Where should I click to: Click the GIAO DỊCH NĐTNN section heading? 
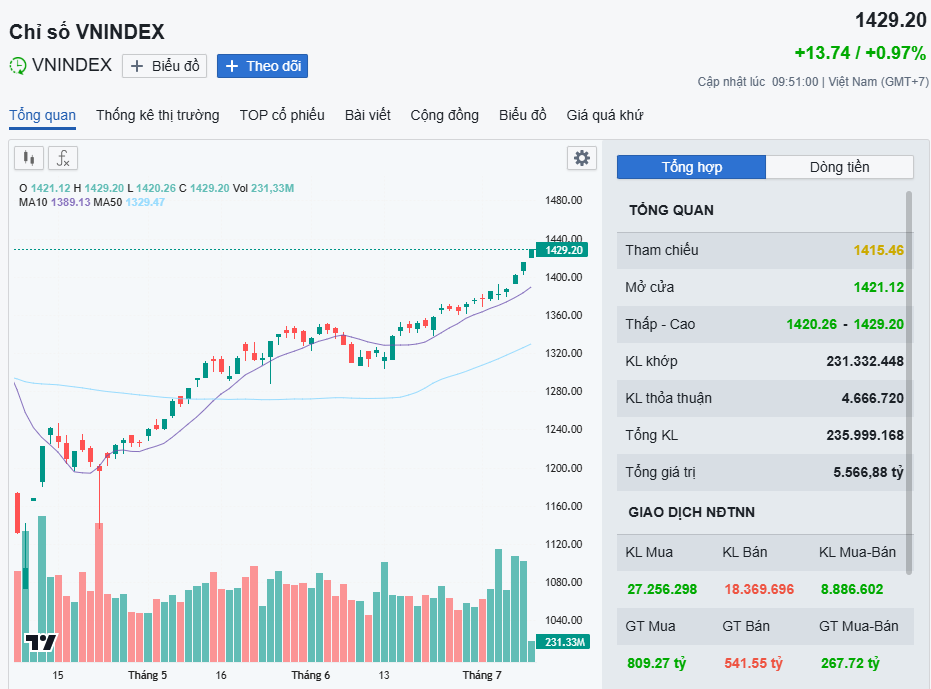[x=692, y=512]
